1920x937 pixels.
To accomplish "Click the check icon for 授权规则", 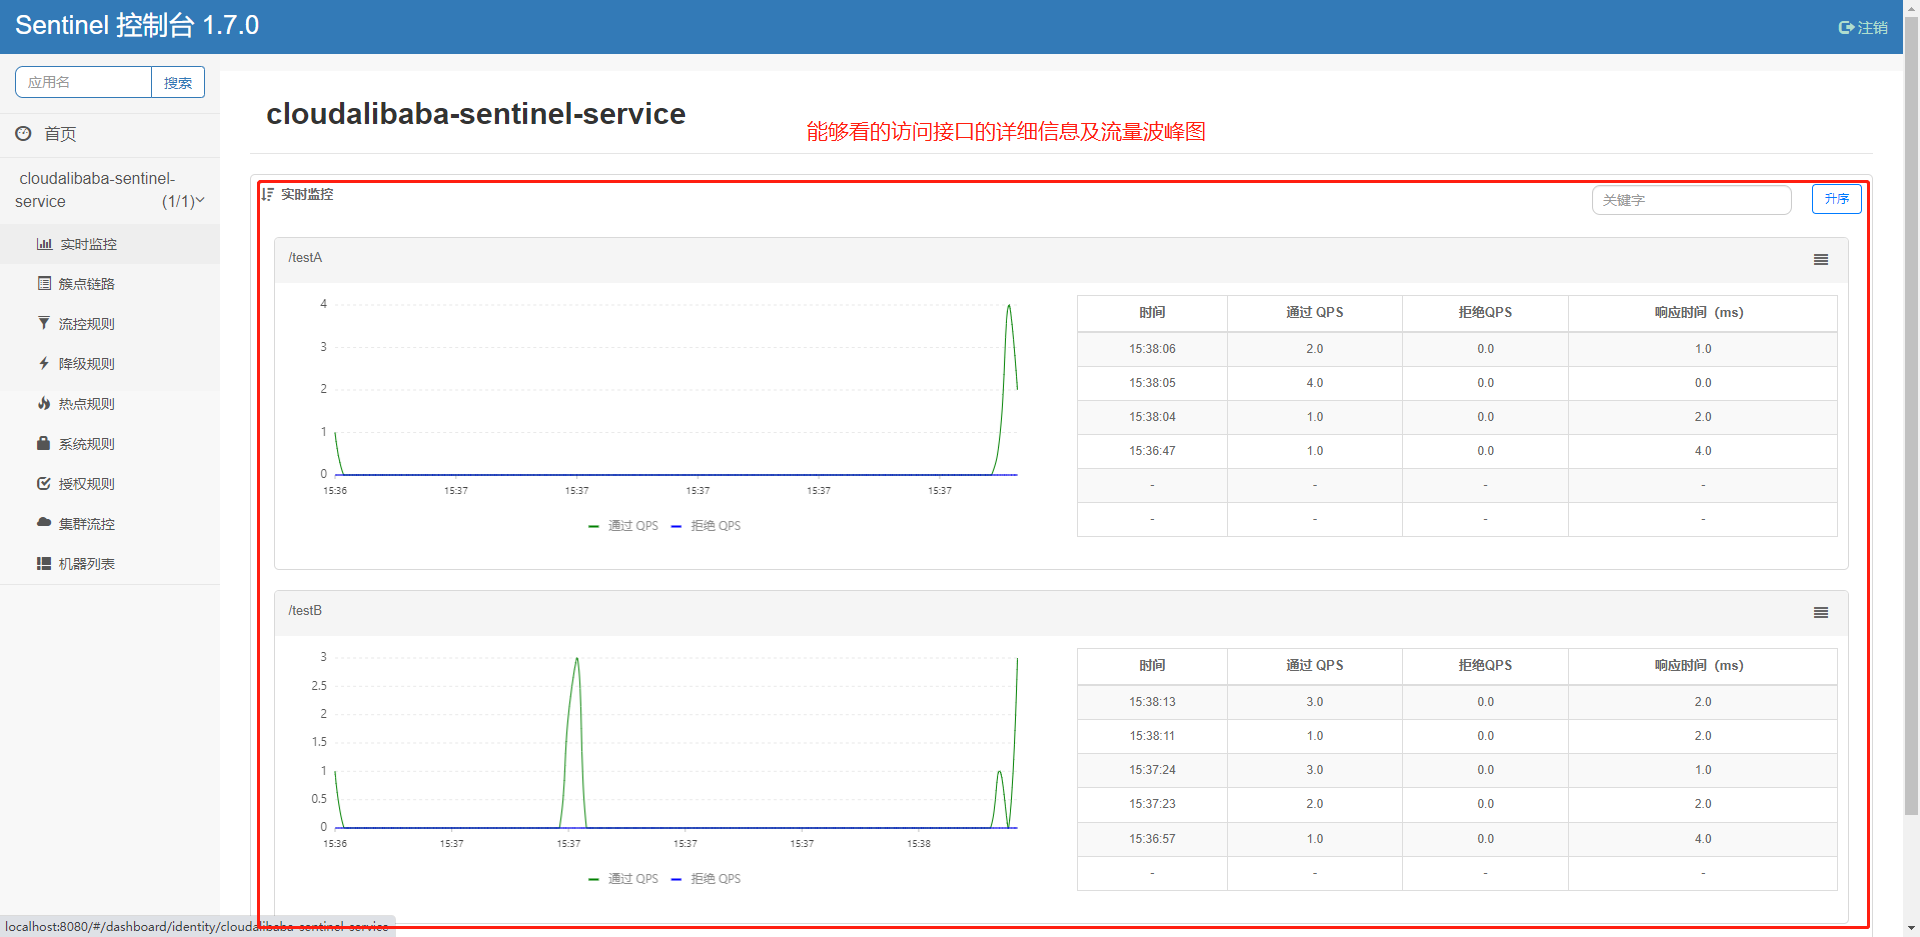I will (x=44, y=483).
